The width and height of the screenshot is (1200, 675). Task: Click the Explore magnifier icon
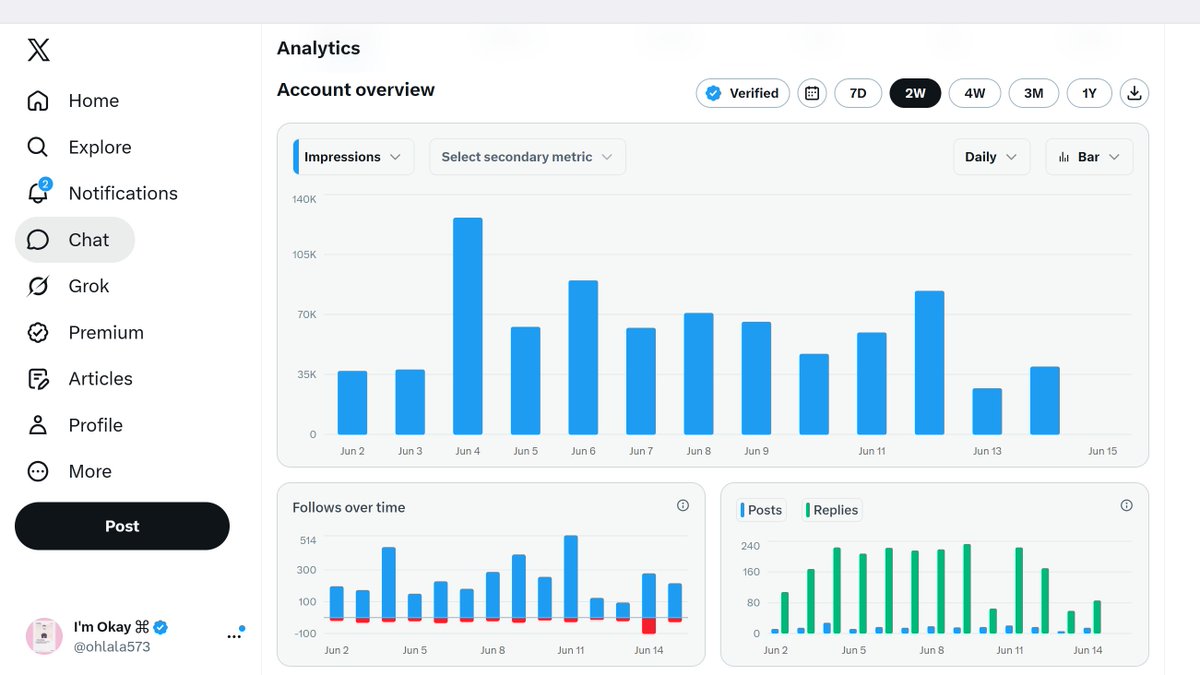(x=38, y=147)
